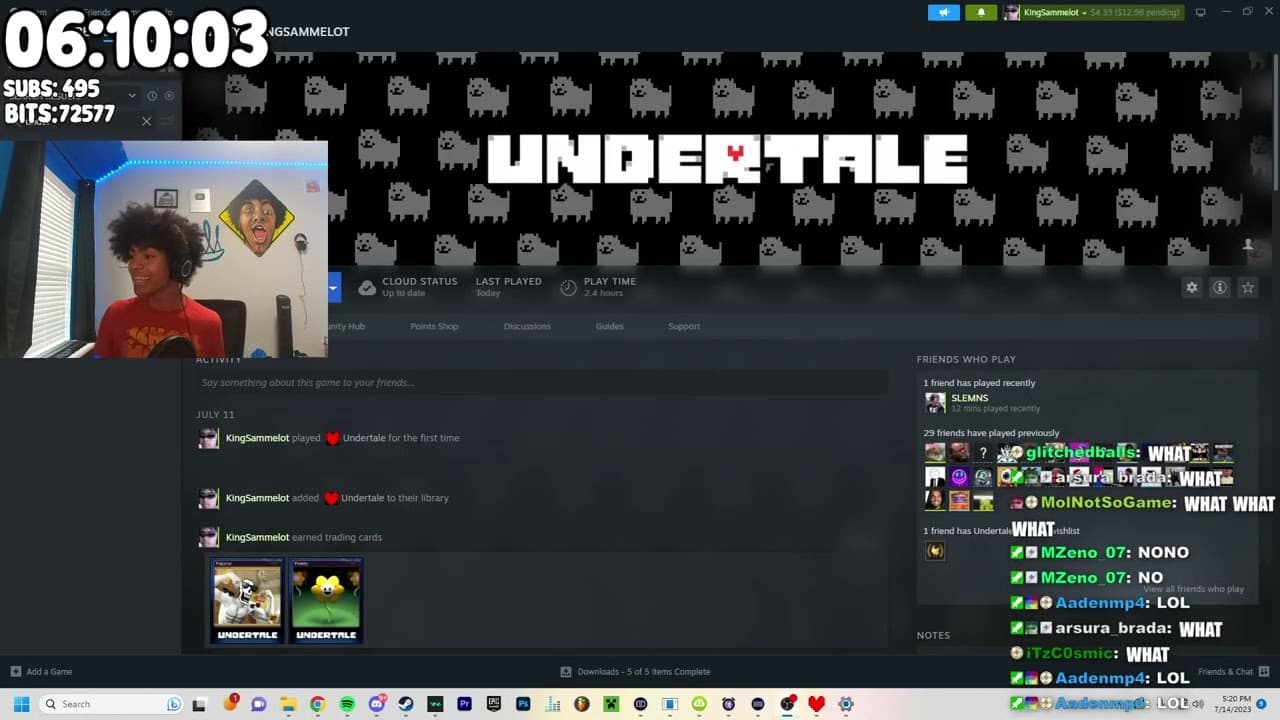The height and width of the screenshot is (720, 1280).
Task: Open Adobe Premiere Pro from the taskbar
Action: tap(464, 704)
